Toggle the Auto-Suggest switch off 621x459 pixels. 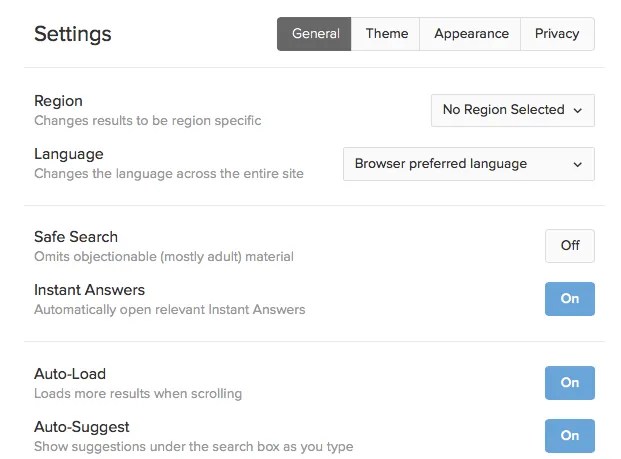(x=569, y=436)
